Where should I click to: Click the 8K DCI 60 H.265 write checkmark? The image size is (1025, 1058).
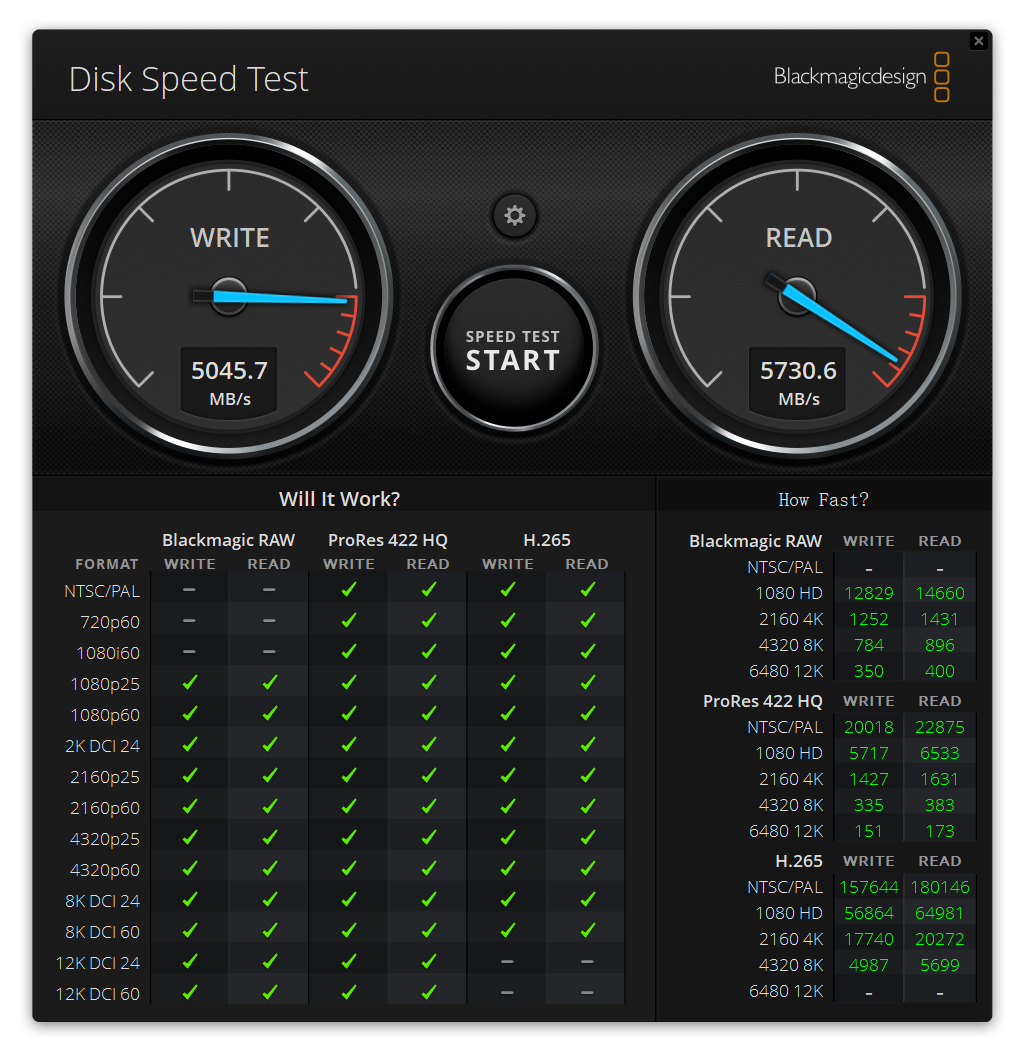click(508, 932)
